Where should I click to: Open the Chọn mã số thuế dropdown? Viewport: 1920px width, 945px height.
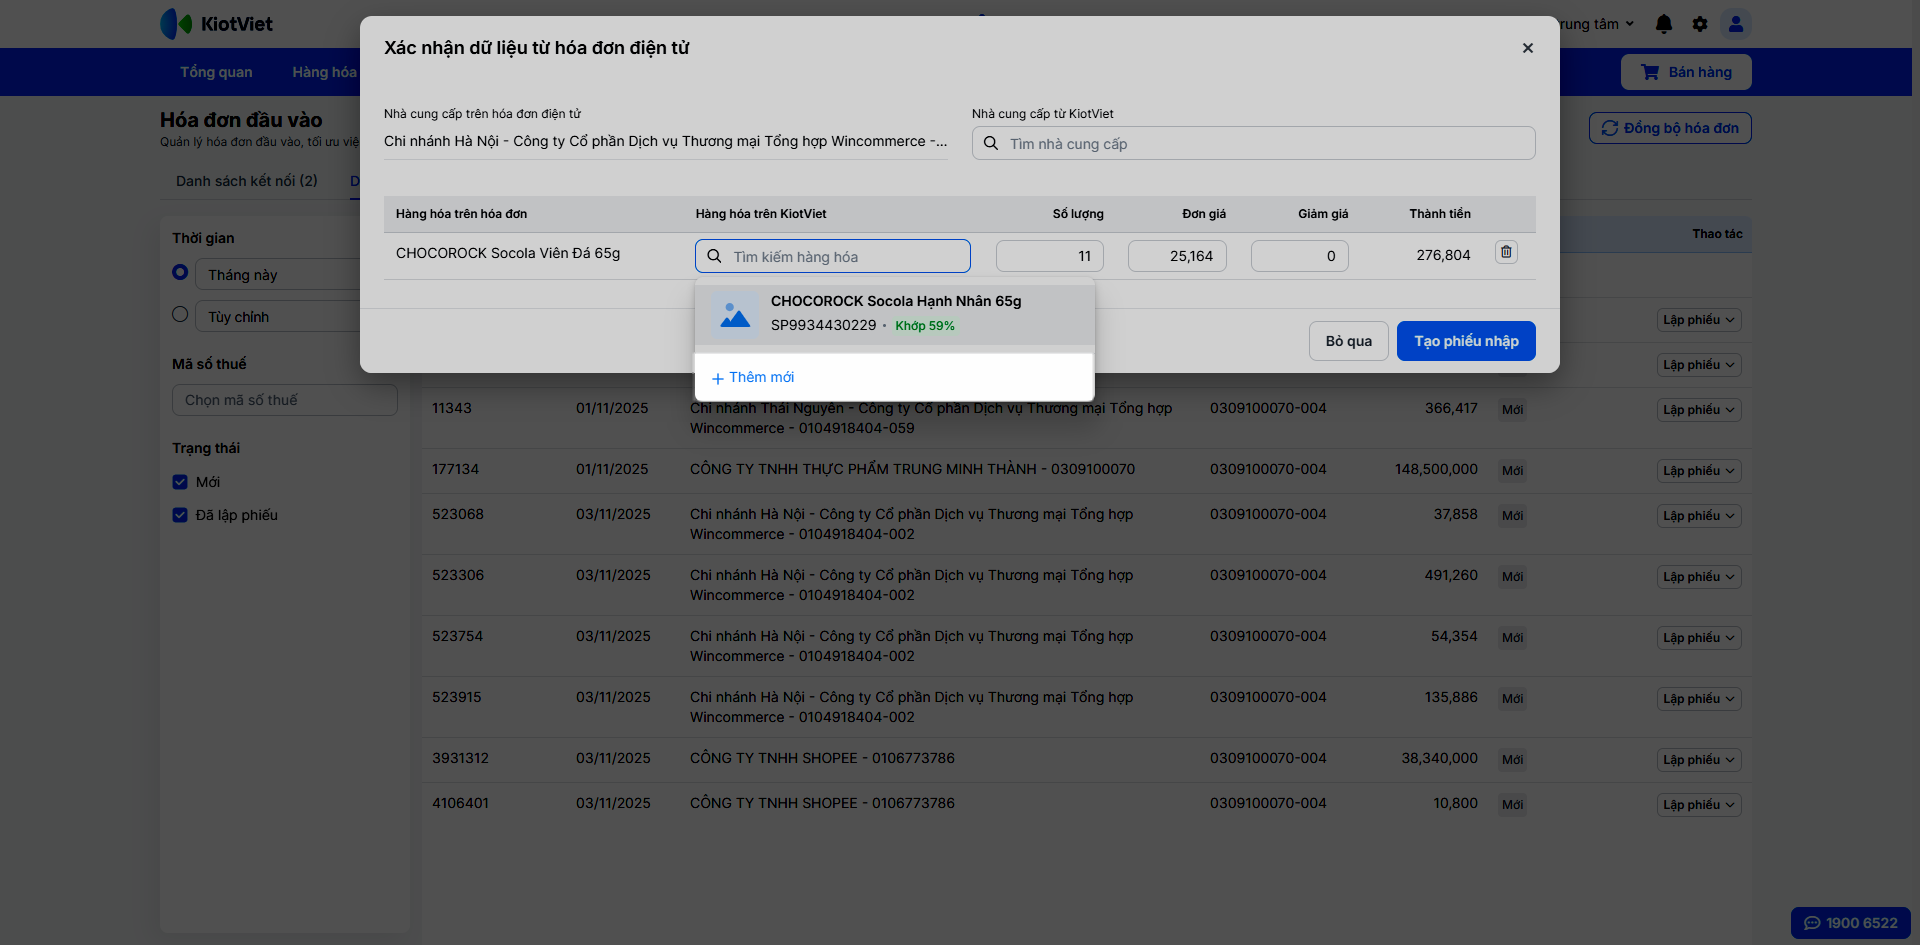tap(285, 400)
